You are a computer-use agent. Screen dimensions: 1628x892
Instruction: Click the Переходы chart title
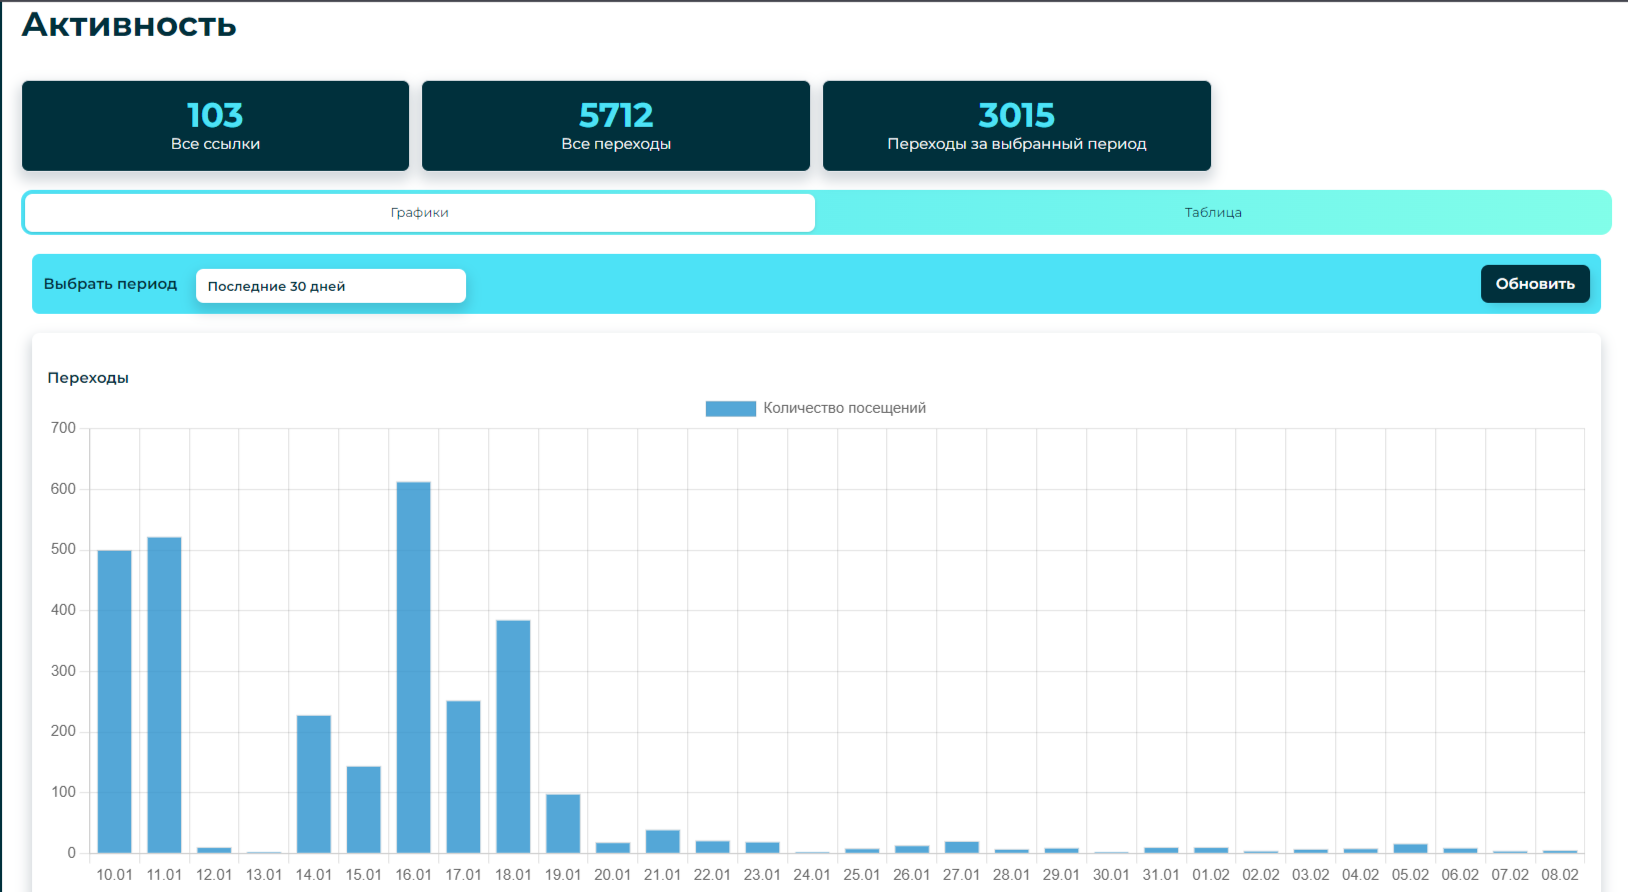pos(88,378)
